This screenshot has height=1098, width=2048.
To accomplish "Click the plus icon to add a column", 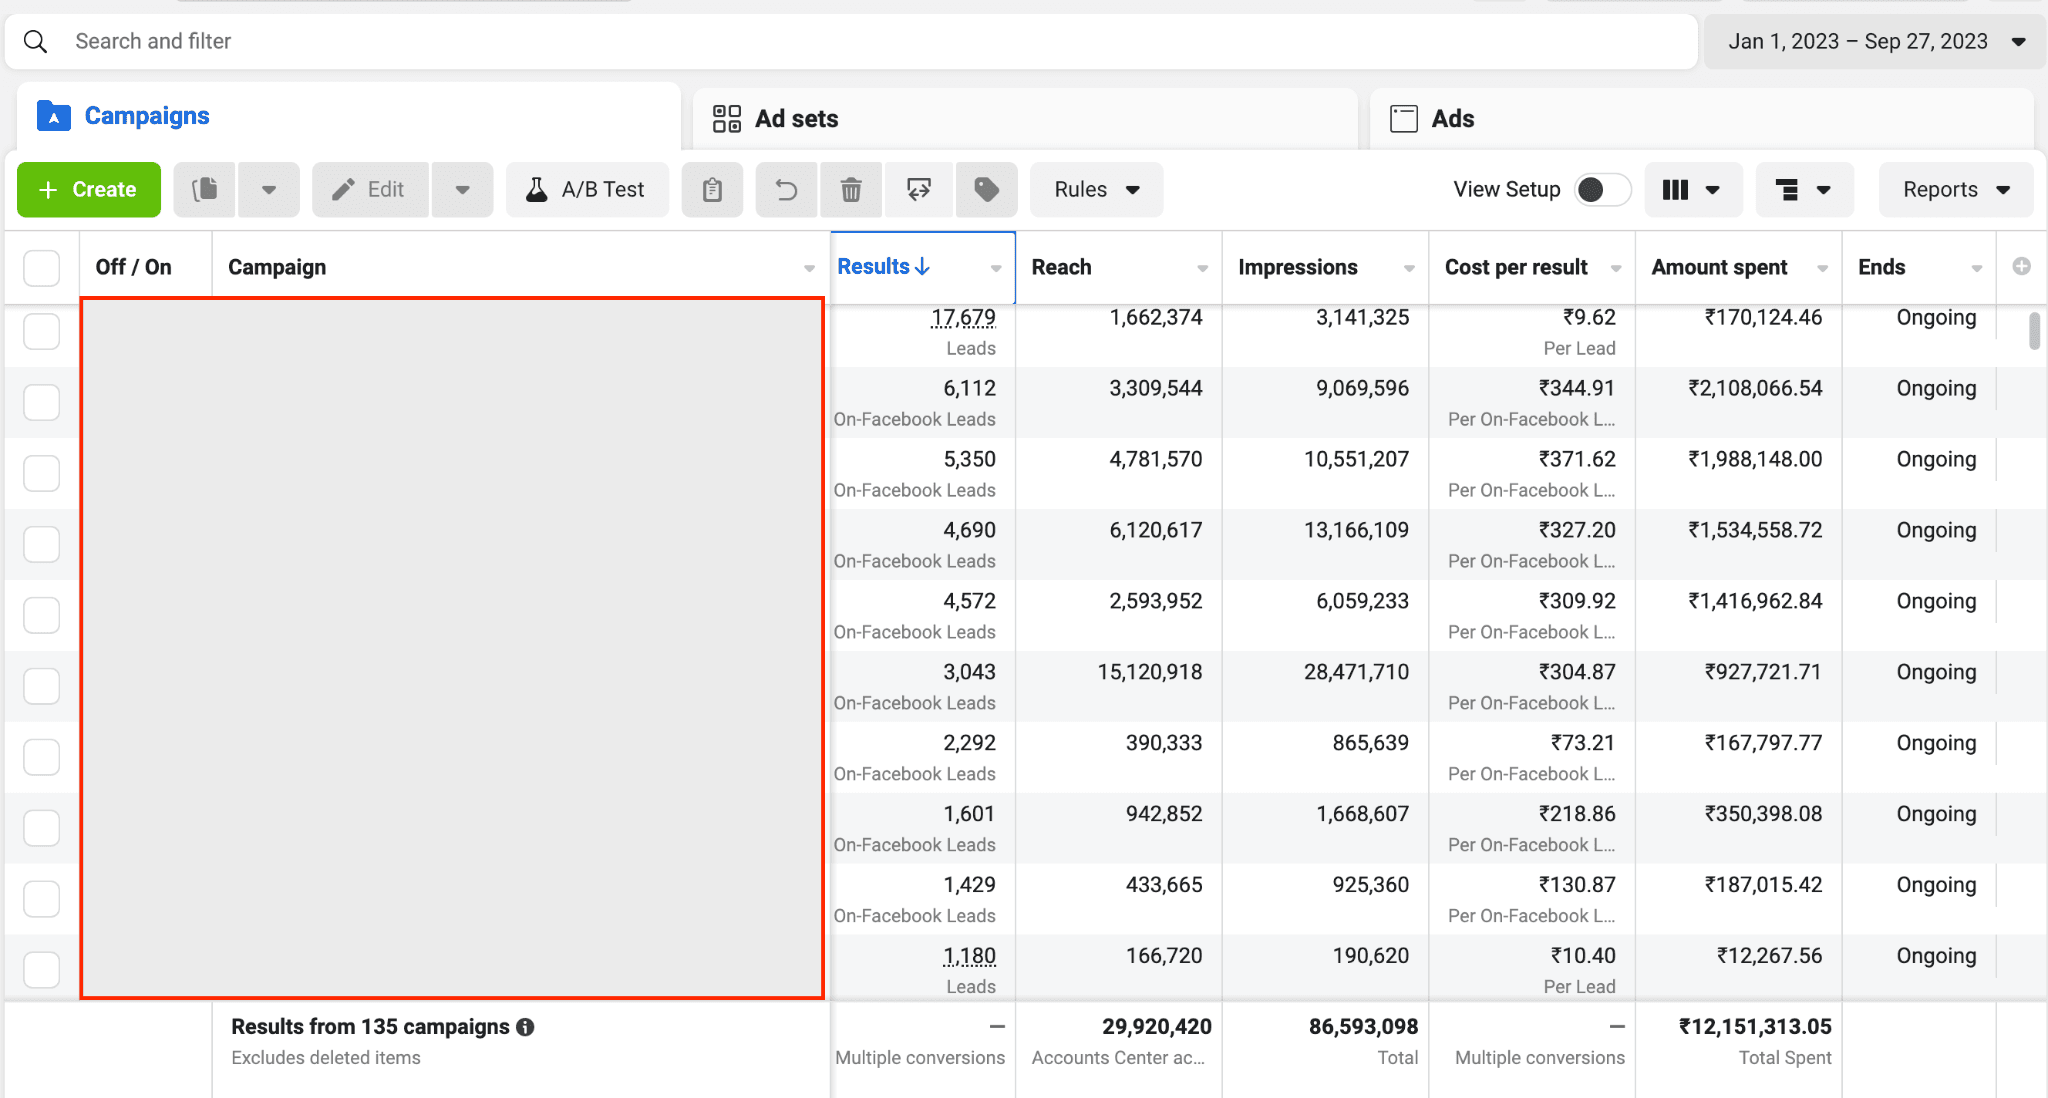I will coord(2021,266).
